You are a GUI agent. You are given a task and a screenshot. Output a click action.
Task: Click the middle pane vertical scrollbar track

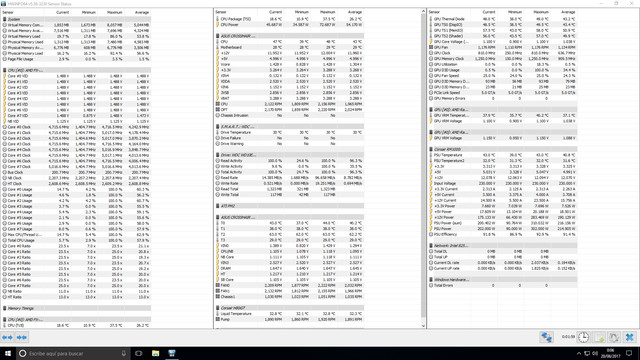[423, 169]
